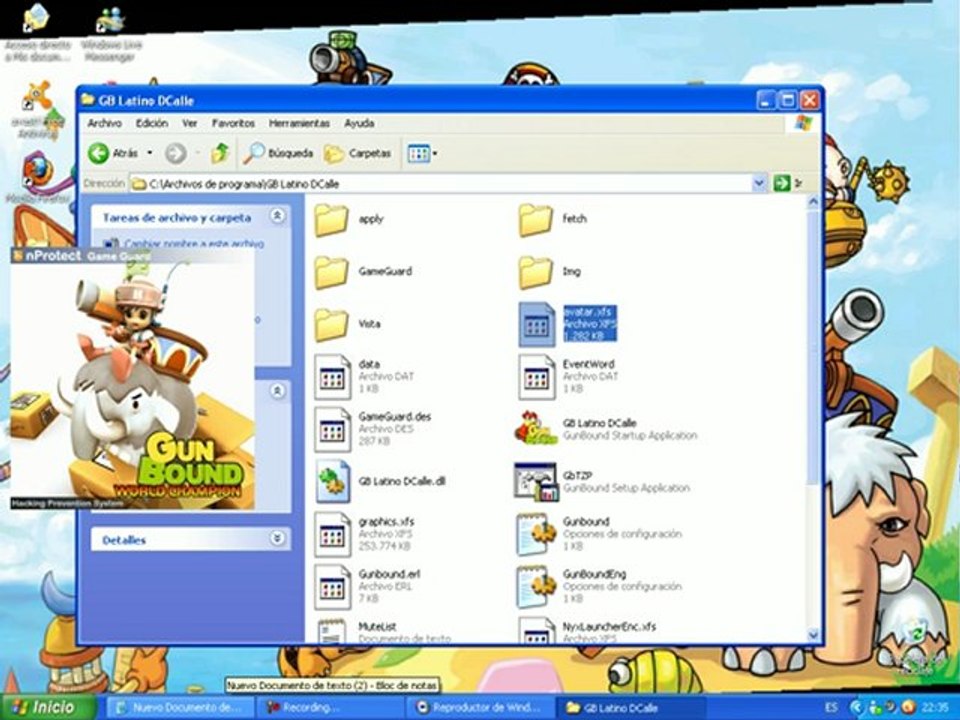Open the Atrás history dropdown arrow
960x720 pixels.
[x=150, y=153]
